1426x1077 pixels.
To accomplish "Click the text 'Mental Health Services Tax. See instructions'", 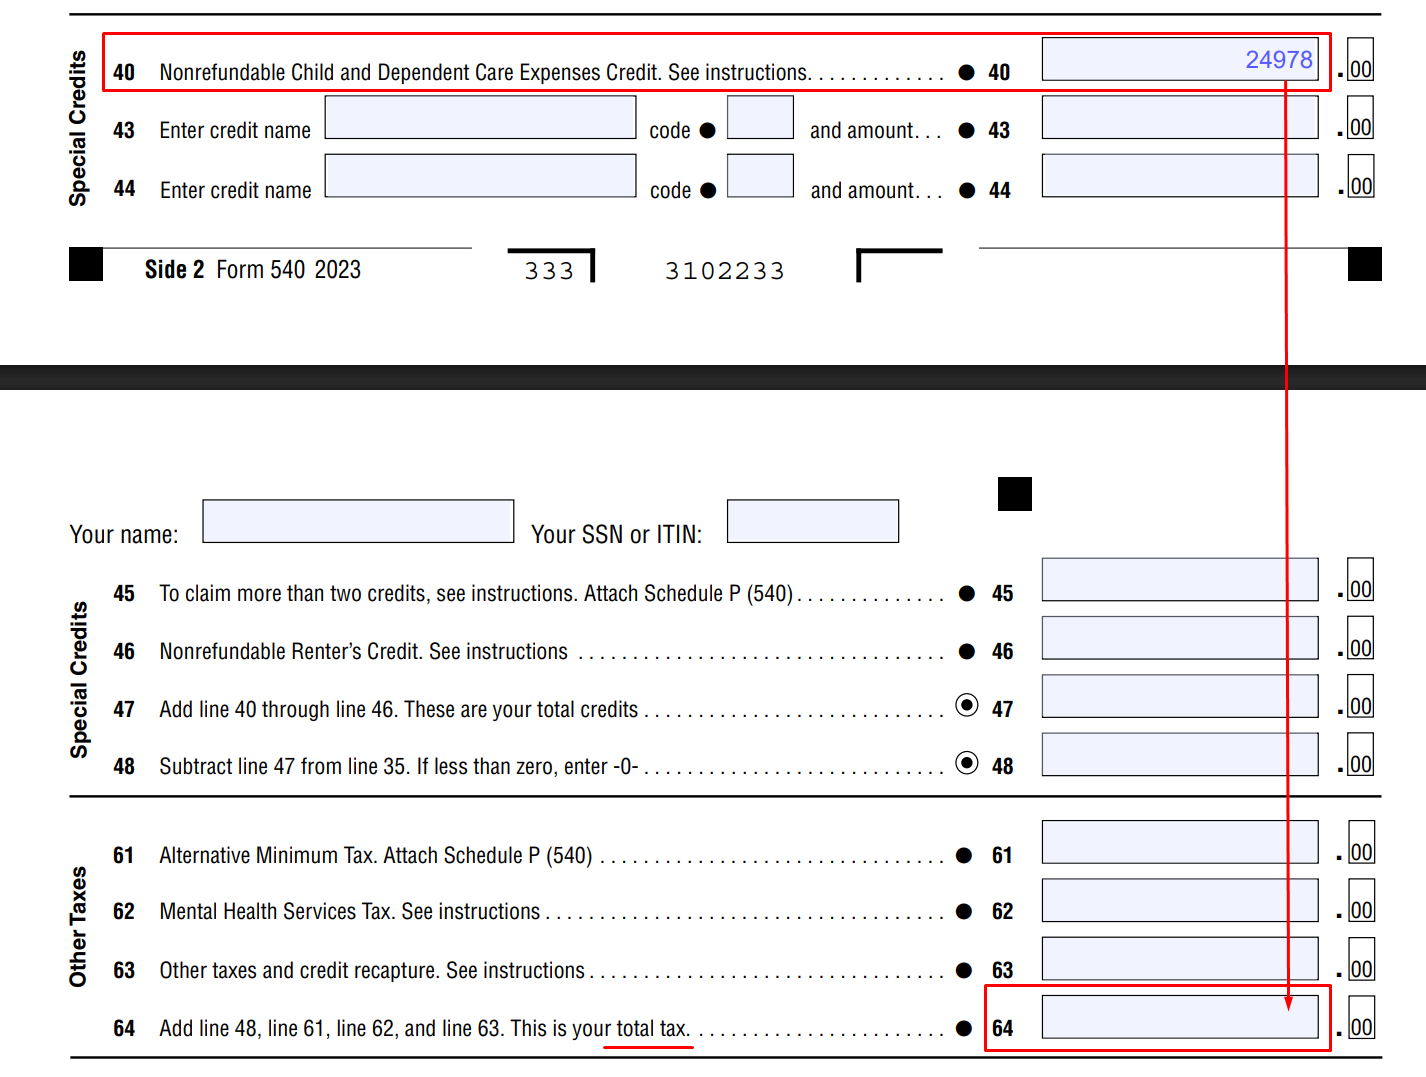I will coord(350,911).
